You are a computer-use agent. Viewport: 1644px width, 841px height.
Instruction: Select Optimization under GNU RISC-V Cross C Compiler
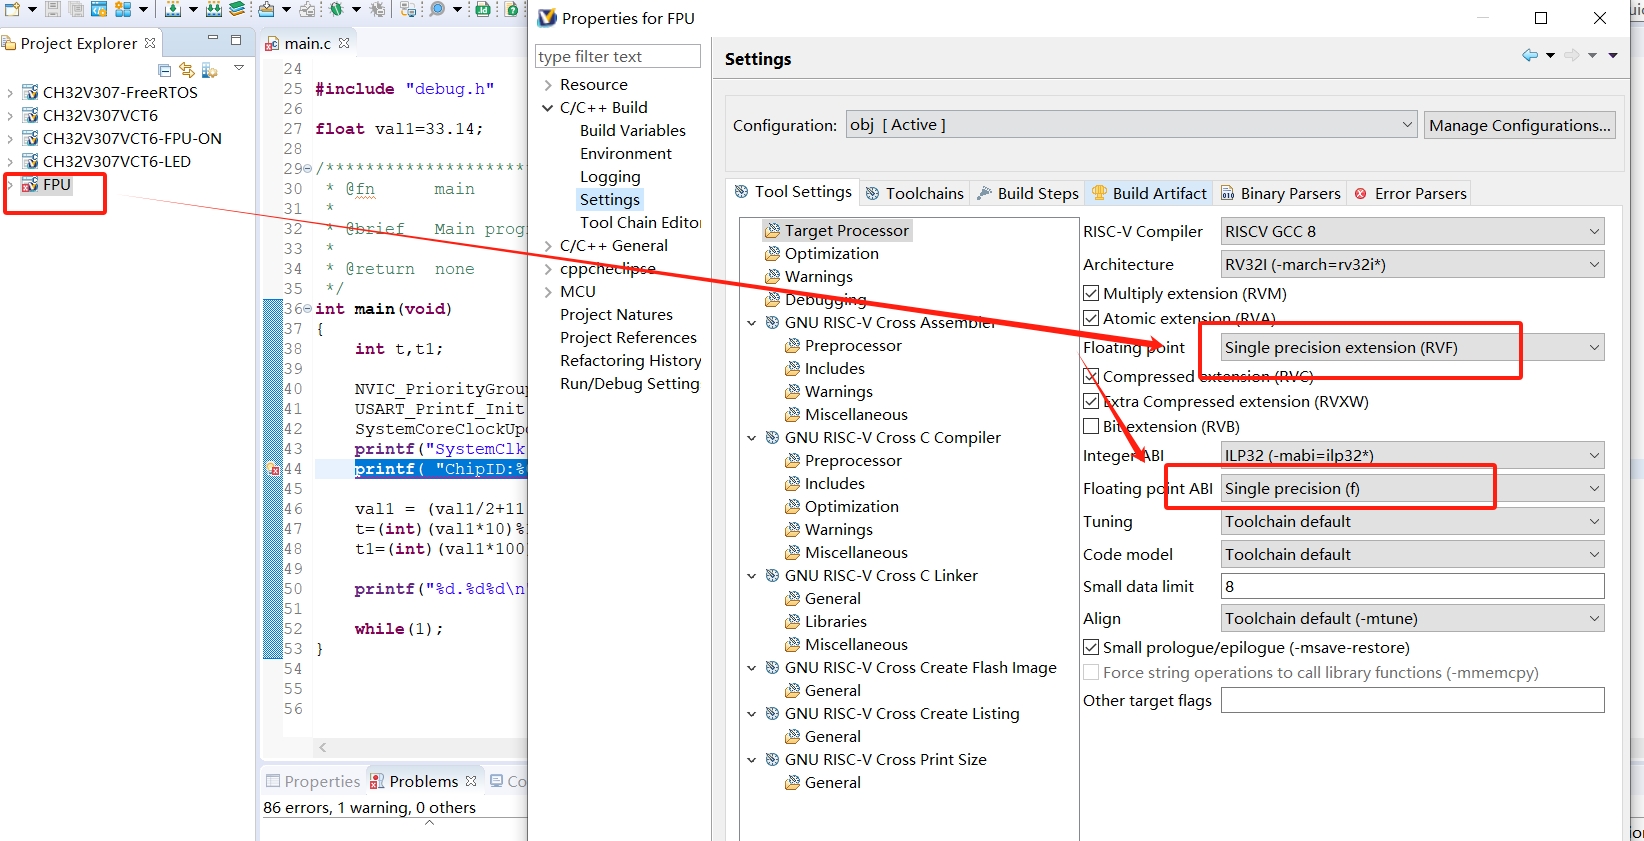coord(851,507)
